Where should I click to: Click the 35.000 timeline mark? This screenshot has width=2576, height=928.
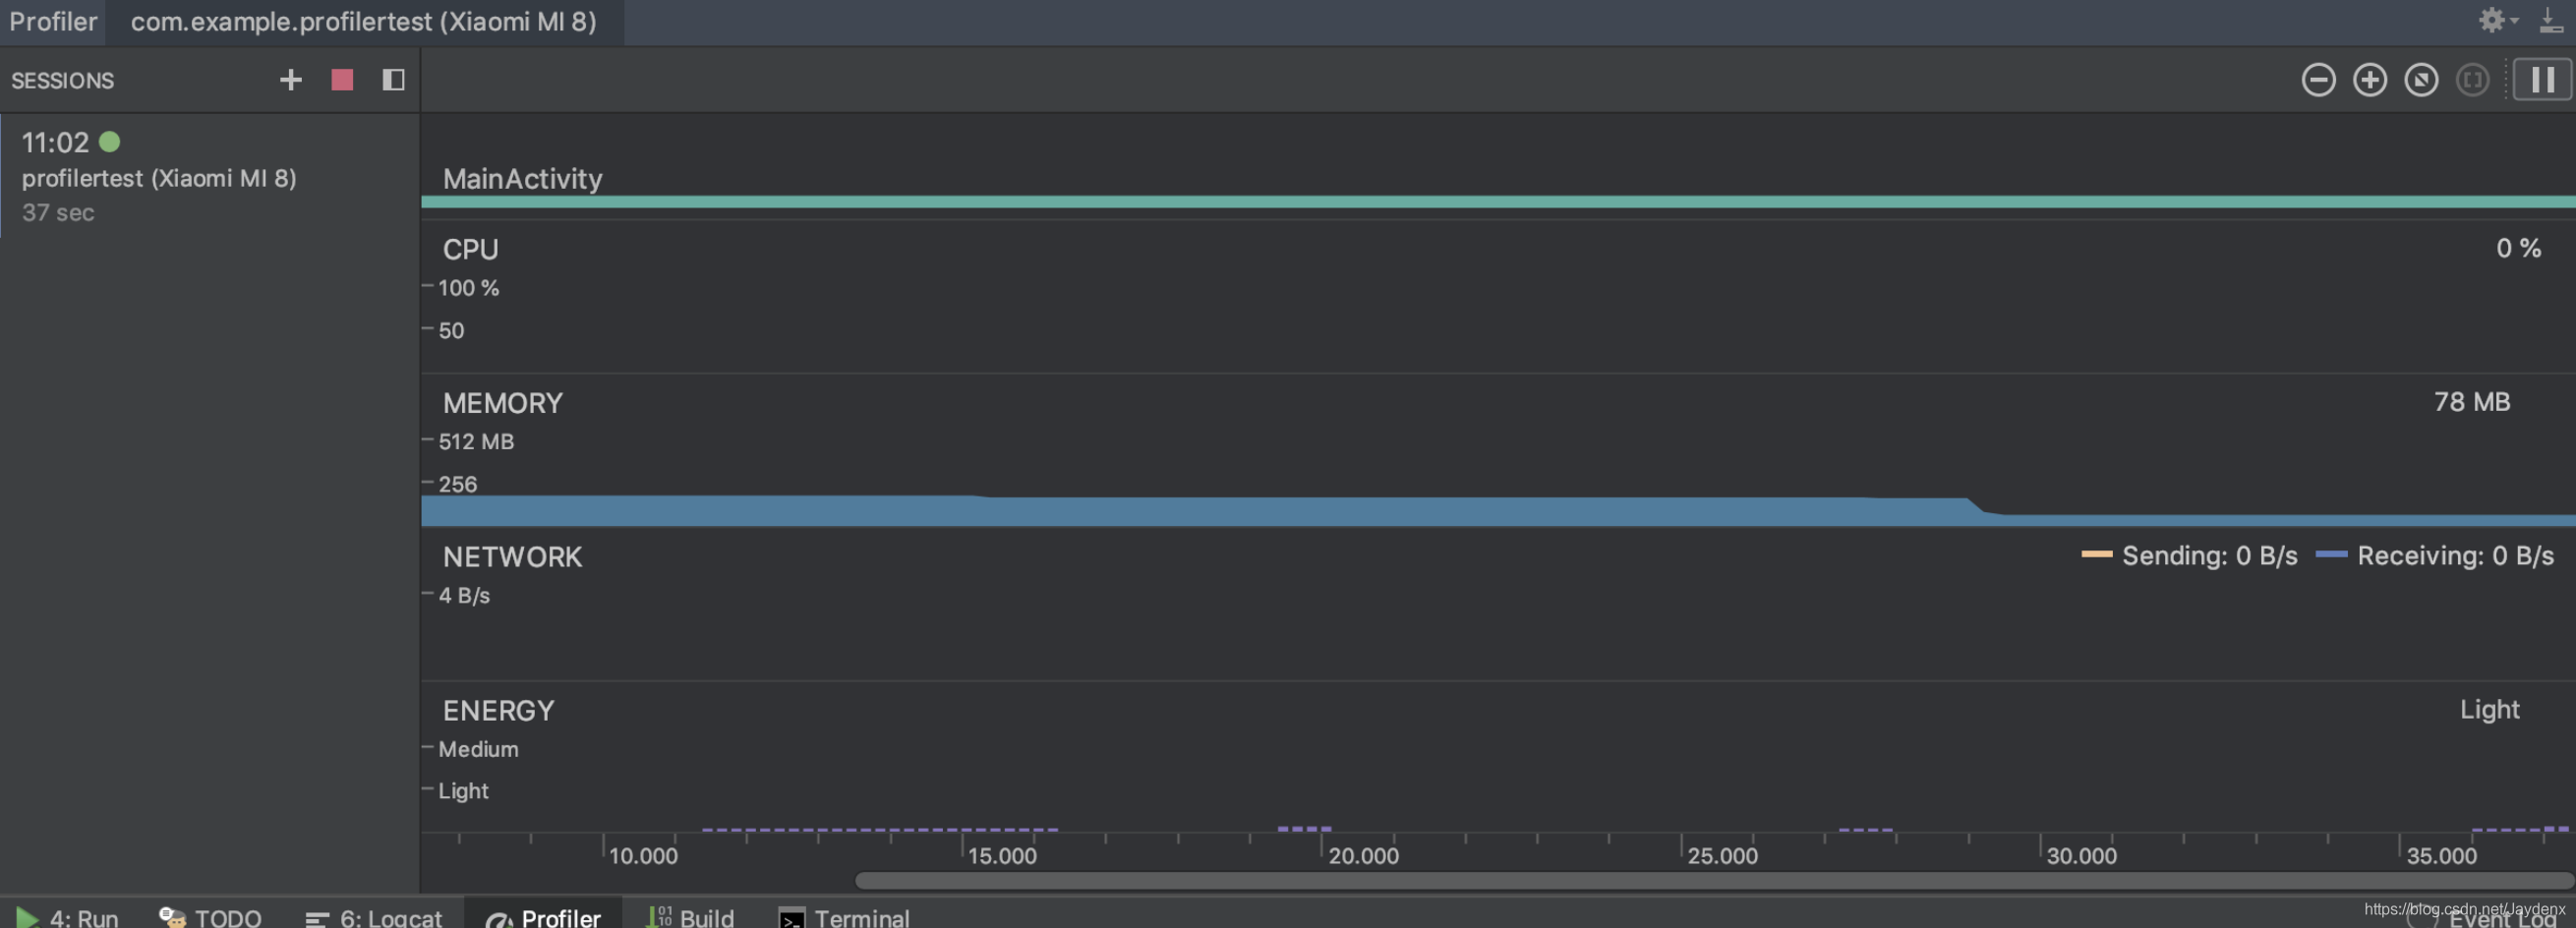point(2441,856)
